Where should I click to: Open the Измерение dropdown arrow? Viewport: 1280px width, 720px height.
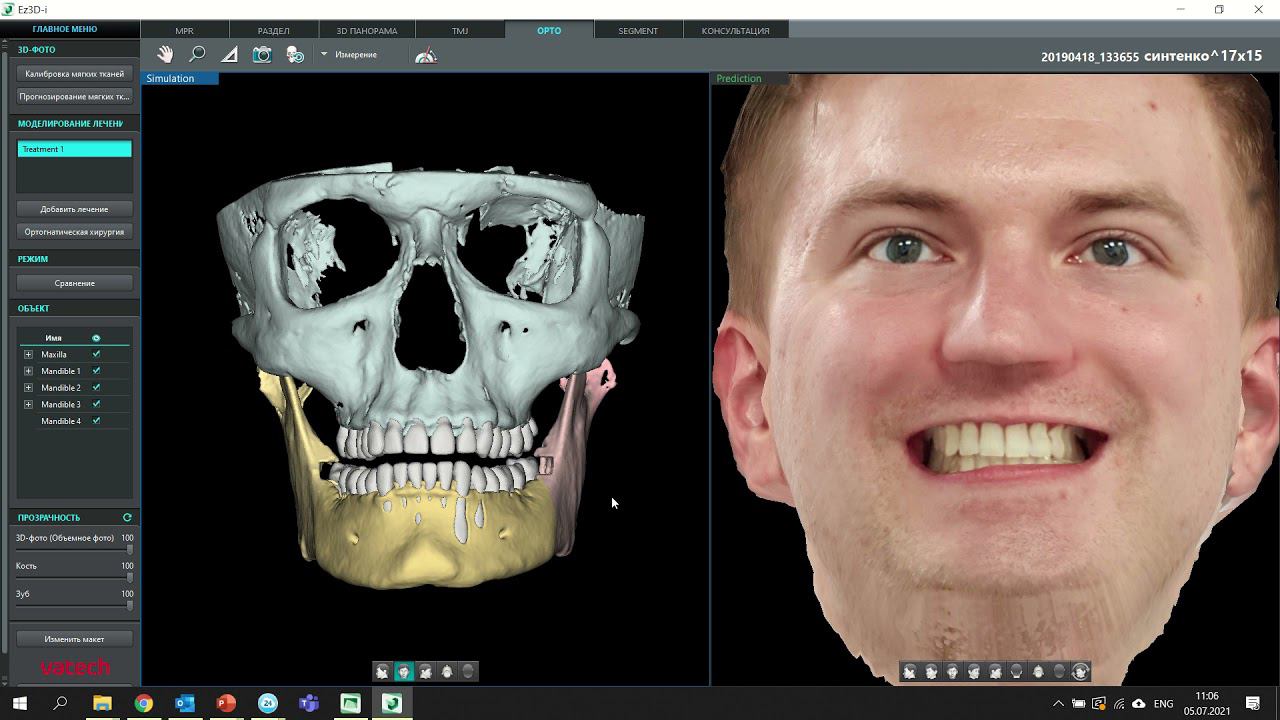[x=324, y=54]
